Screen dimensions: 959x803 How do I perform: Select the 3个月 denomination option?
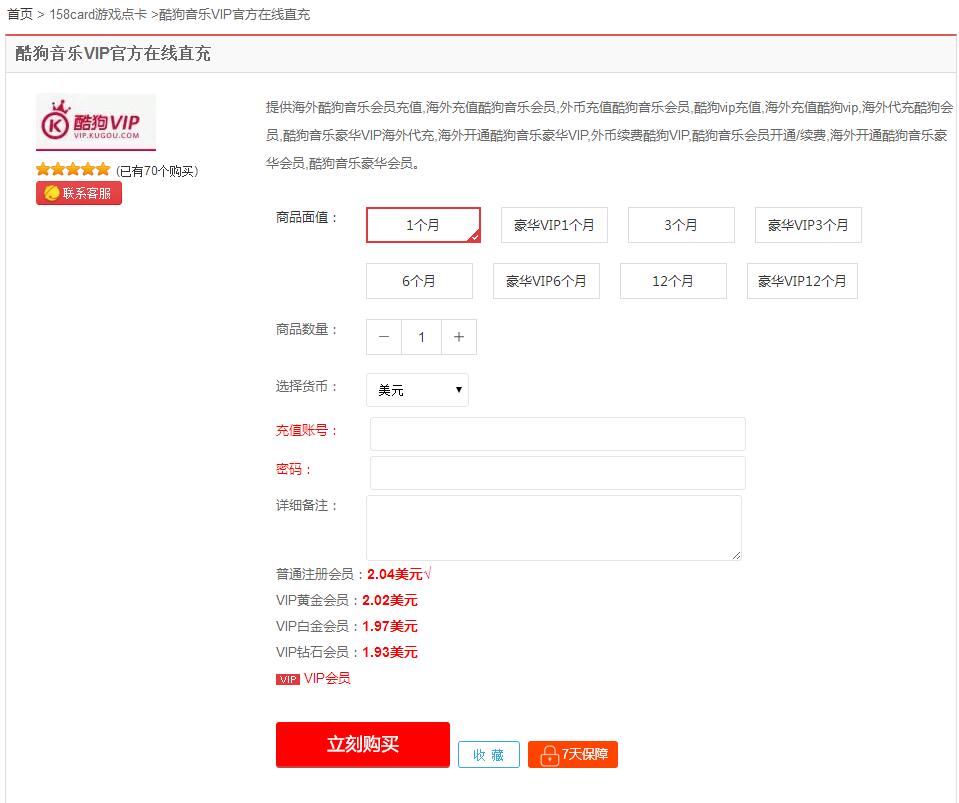click(681, 225)
